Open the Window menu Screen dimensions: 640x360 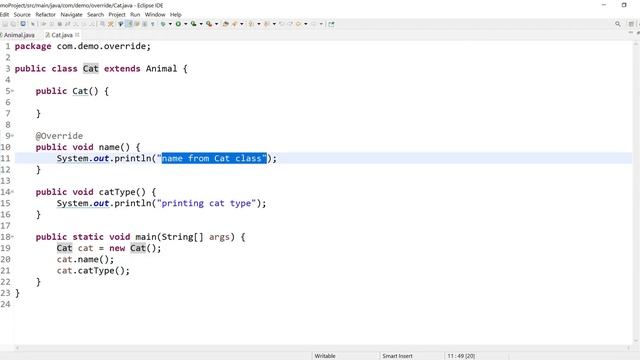(x=155, y=14)
